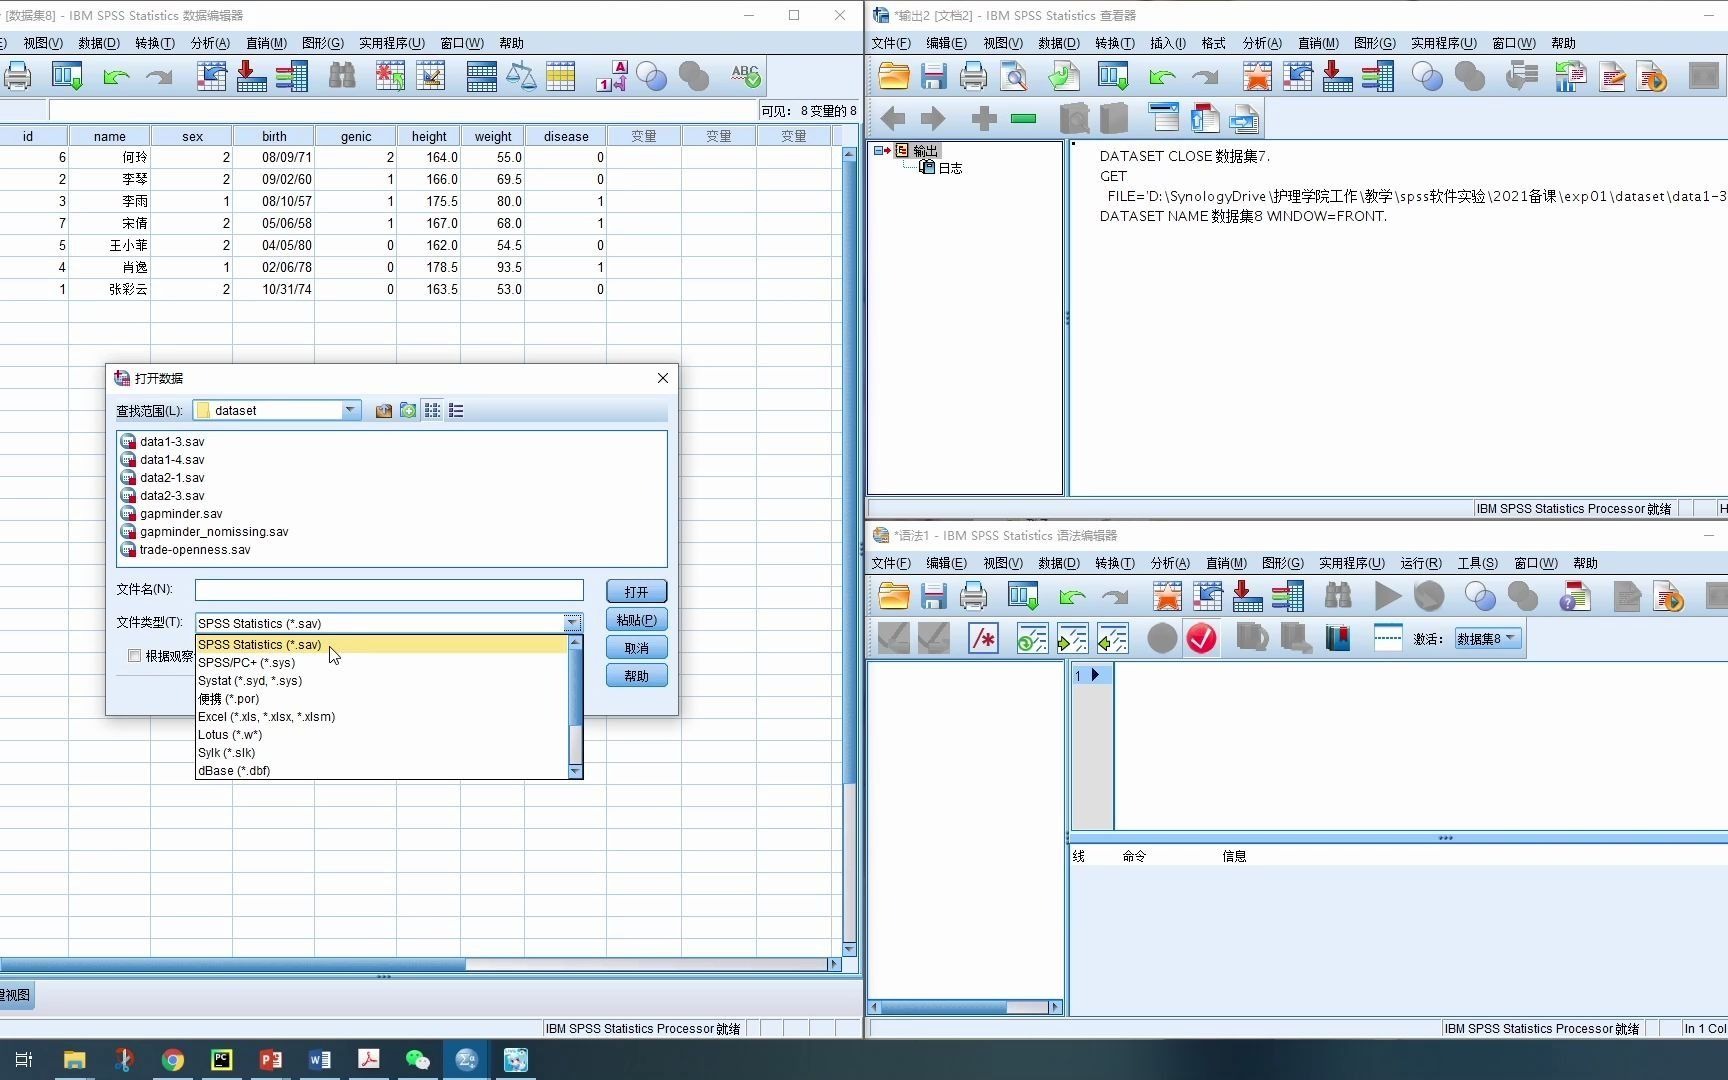Click the print icon in Data Editor toolbar
This screenshot has height=1080, width=1728.
click(17, 77)
